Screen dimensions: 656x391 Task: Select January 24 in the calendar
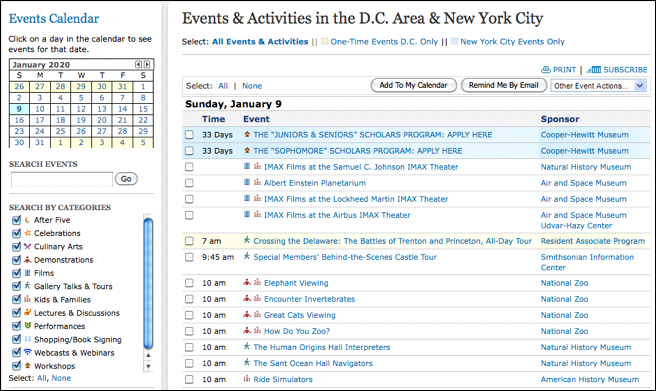click(x=40, y=131)
